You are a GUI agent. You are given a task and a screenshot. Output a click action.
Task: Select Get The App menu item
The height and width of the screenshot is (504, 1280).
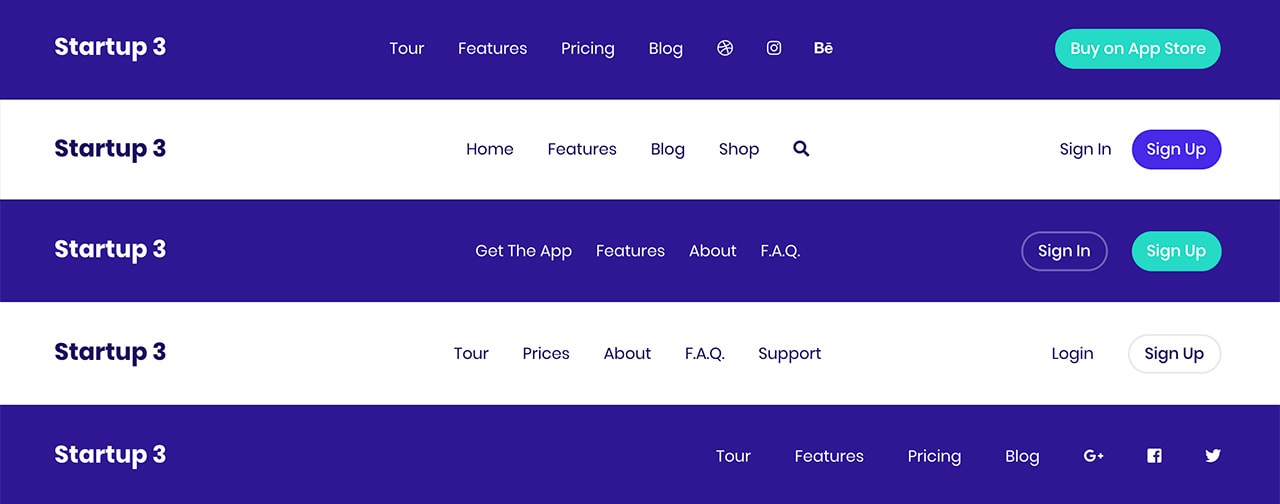pyautogui.click(x=523, y=251)
